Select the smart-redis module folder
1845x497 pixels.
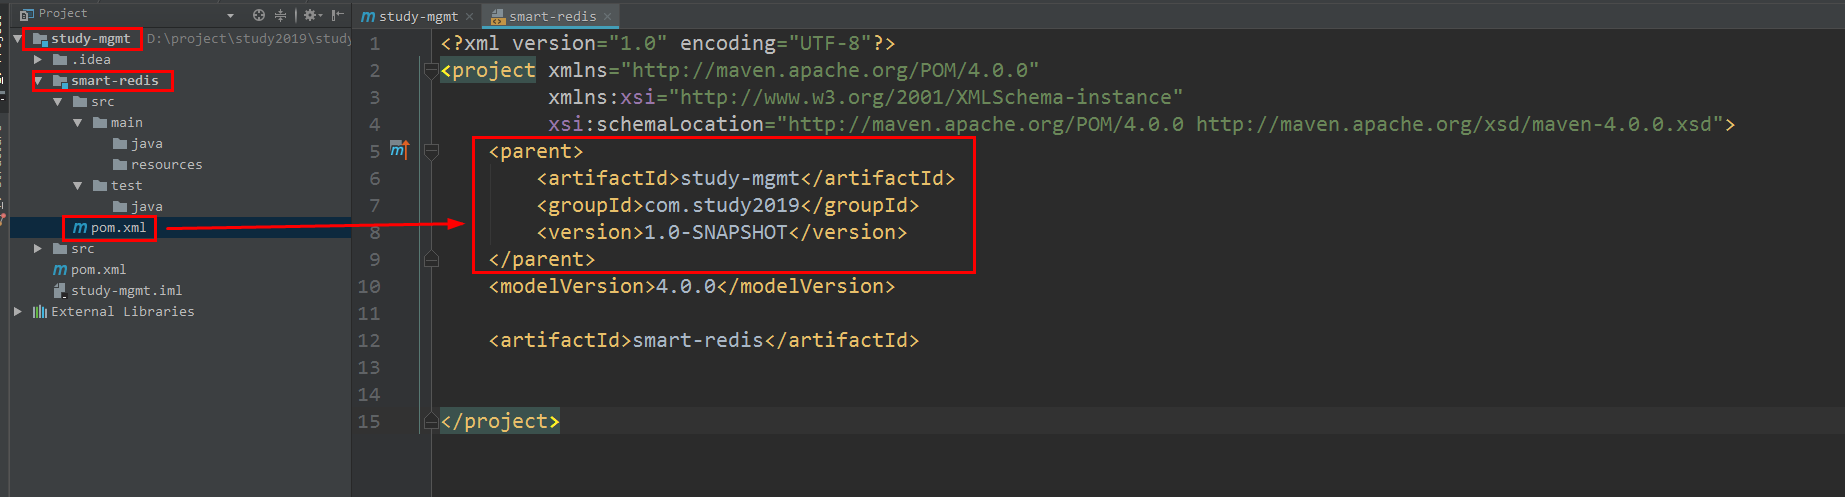coord(114,81)
